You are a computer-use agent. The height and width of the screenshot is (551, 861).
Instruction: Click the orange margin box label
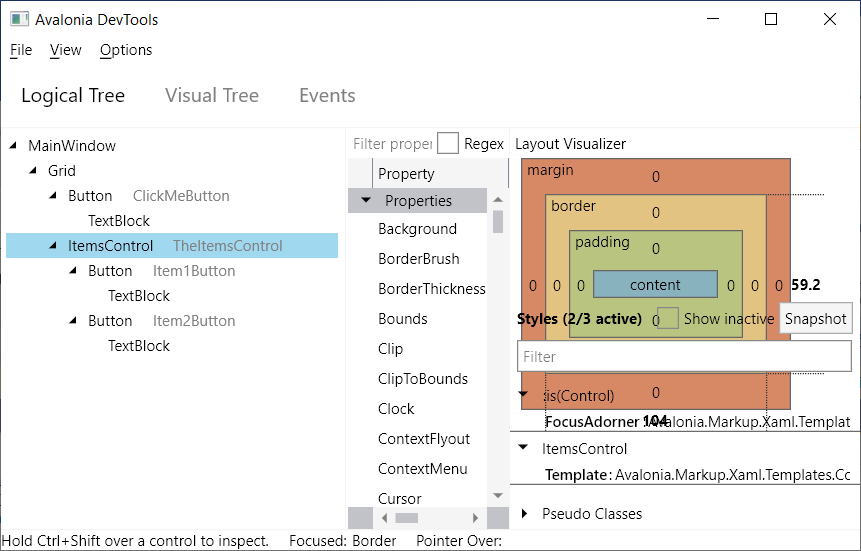[x=550, y=170]
